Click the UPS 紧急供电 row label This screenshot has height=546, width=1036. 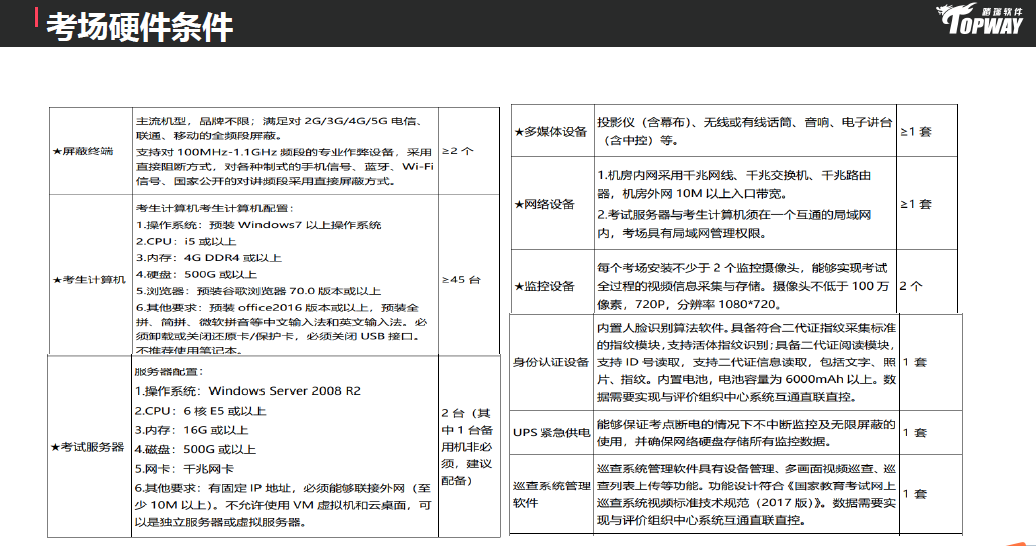pyautogui.click(x=551, y=432)
